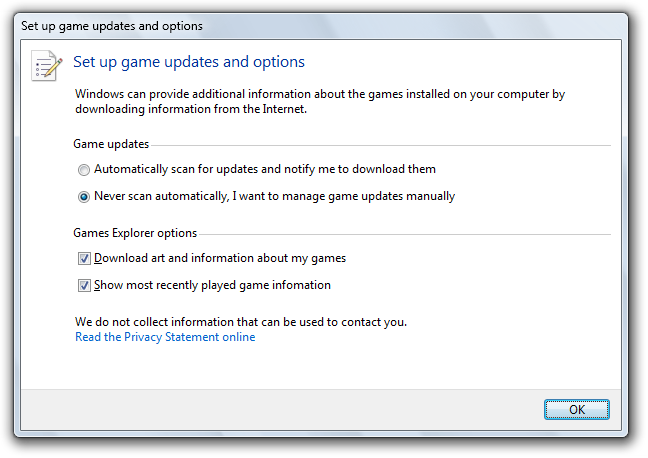Uncheck 'Download art and information about my games'

pos(84,258)
